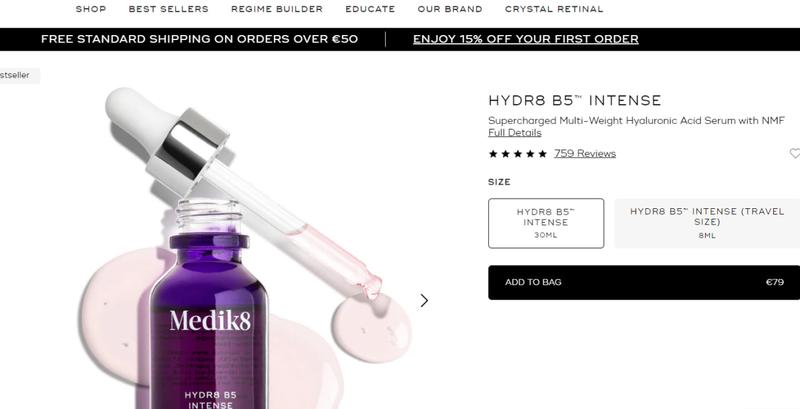Click the €79 price on the bag button
Viewport: 800px width, 409px height.
(x=774, y=282)
